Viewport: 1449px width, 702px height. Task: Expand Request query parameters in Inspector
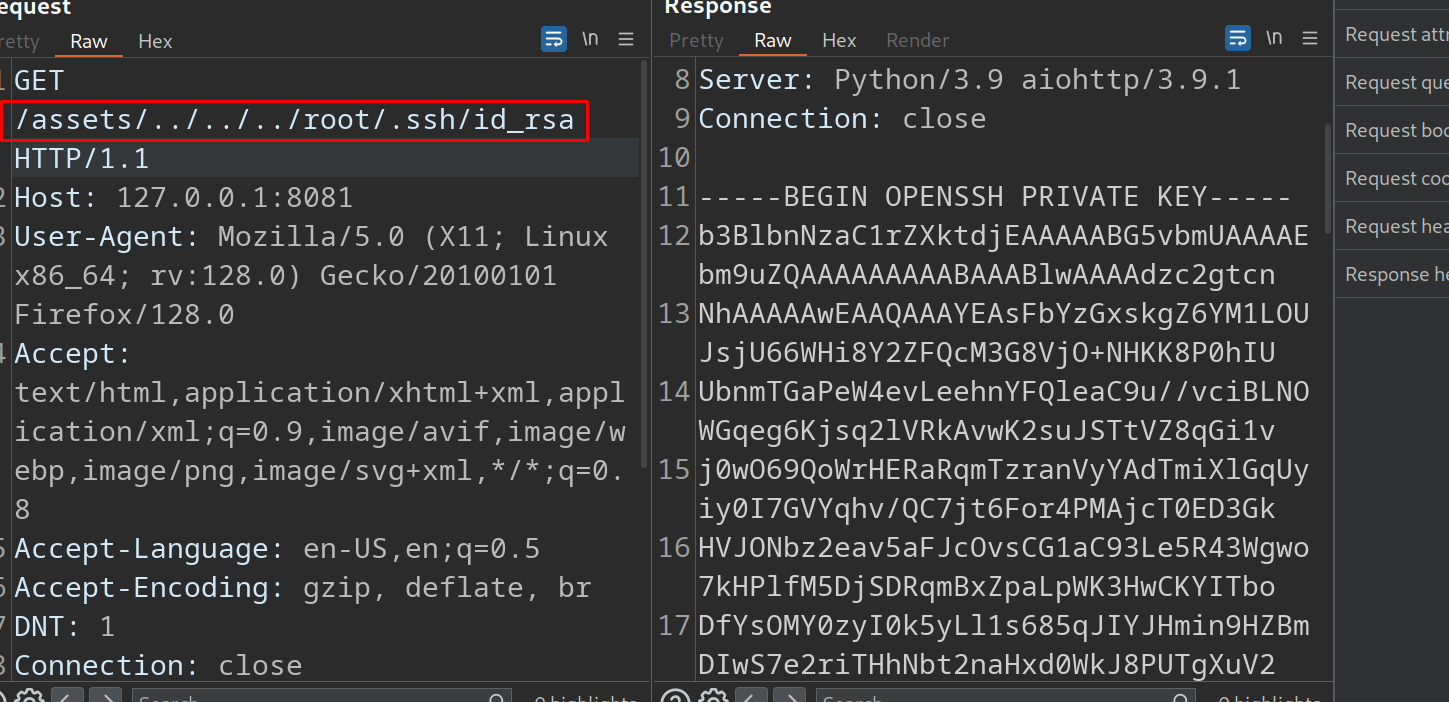(1393, 82)
